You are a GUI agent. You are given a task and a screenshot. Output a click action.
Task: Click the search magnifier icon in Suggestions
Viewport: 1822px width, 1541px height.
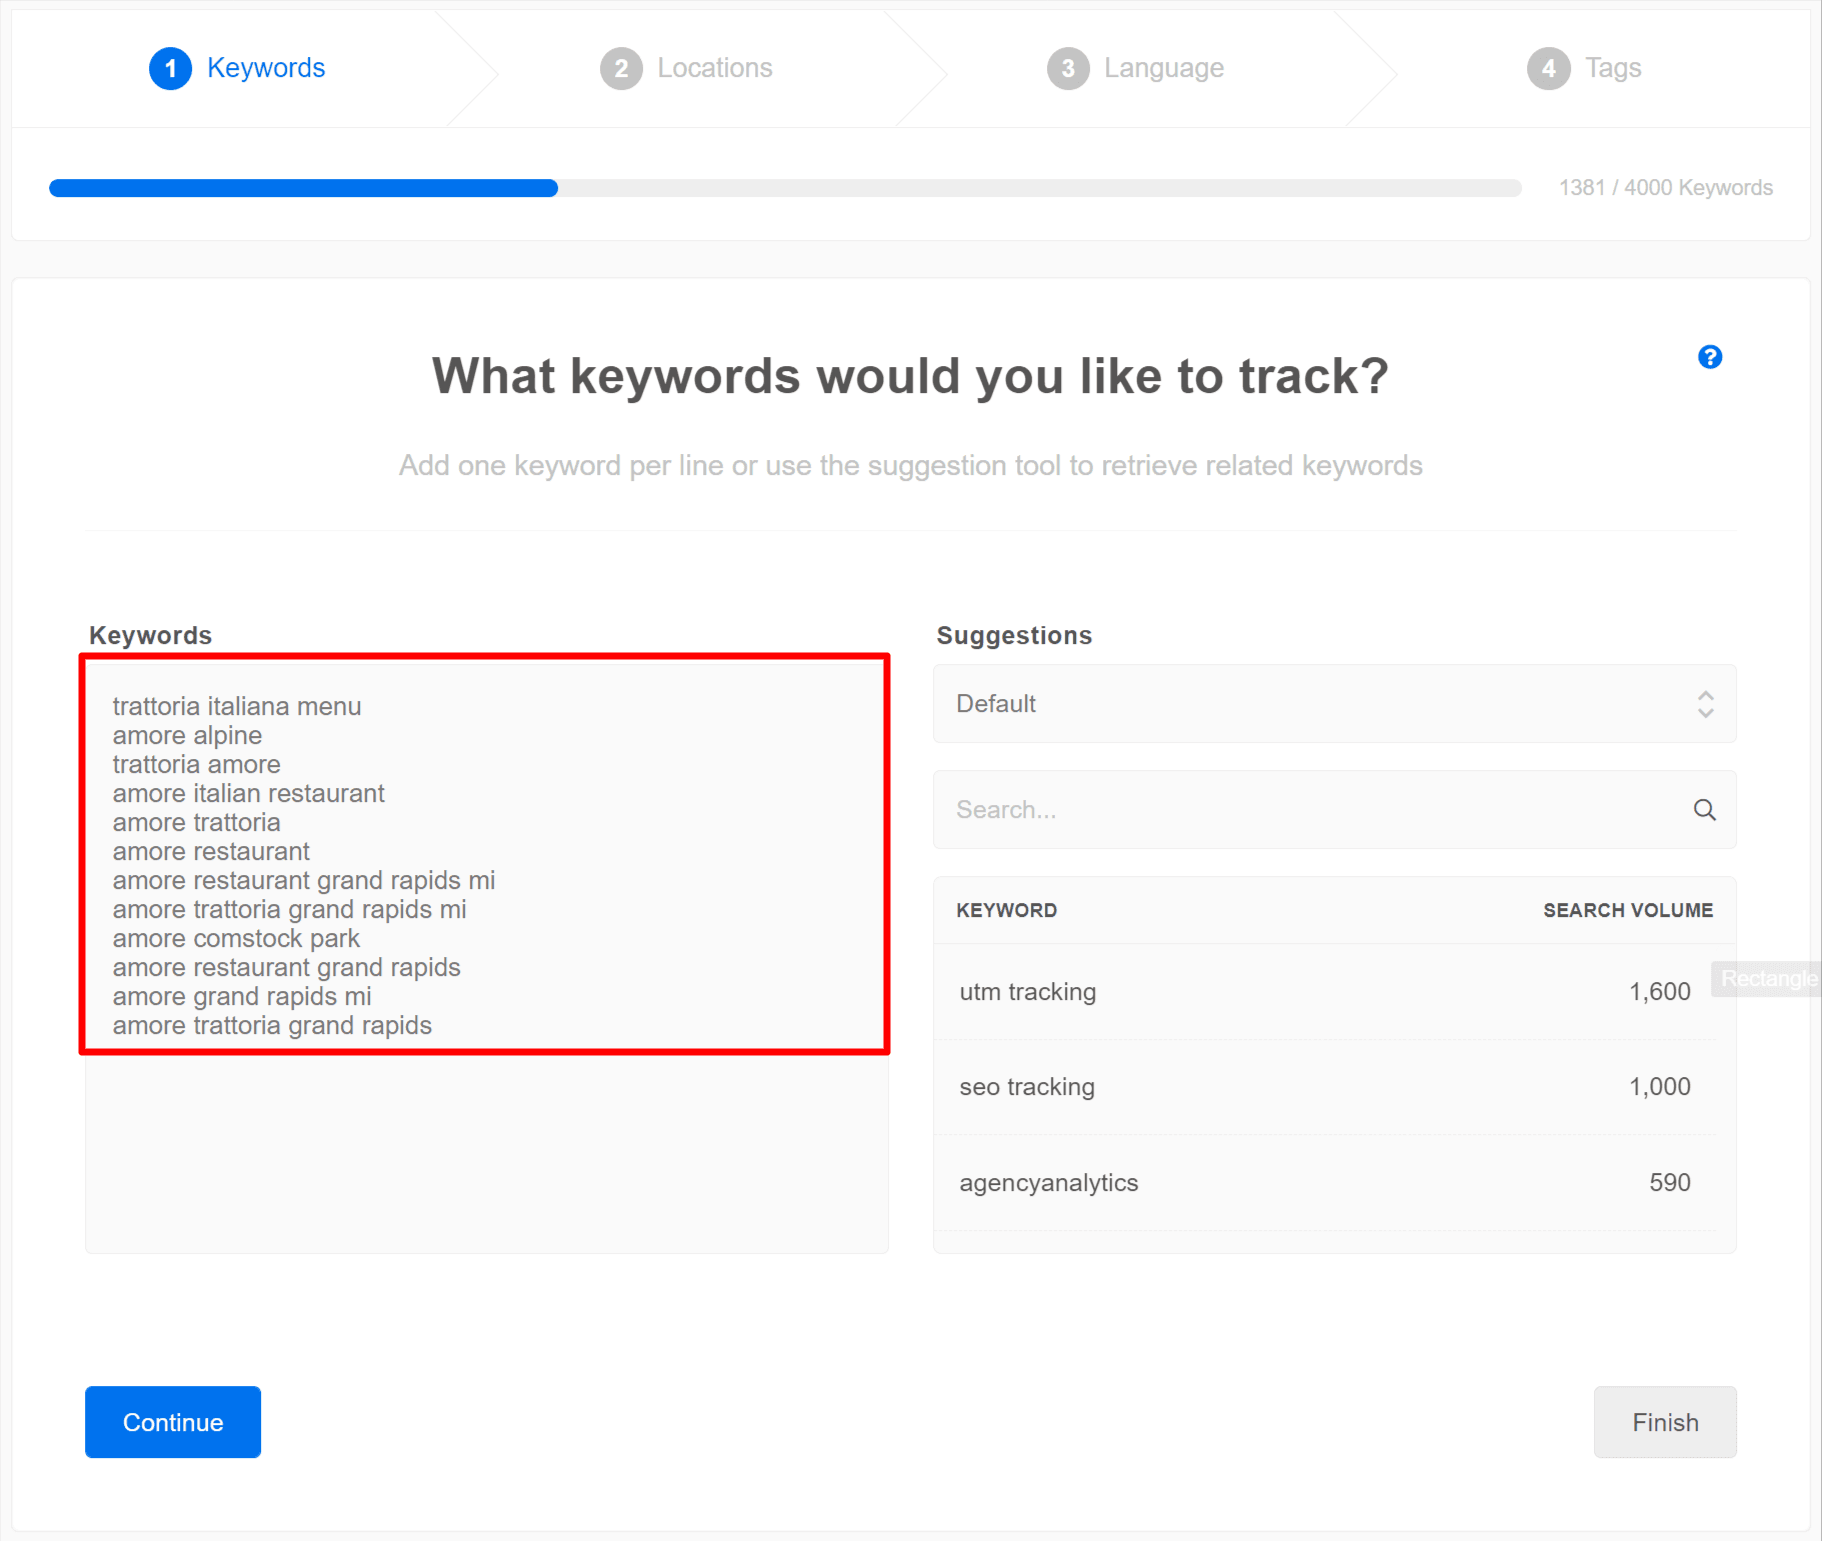pos(1704,810)
